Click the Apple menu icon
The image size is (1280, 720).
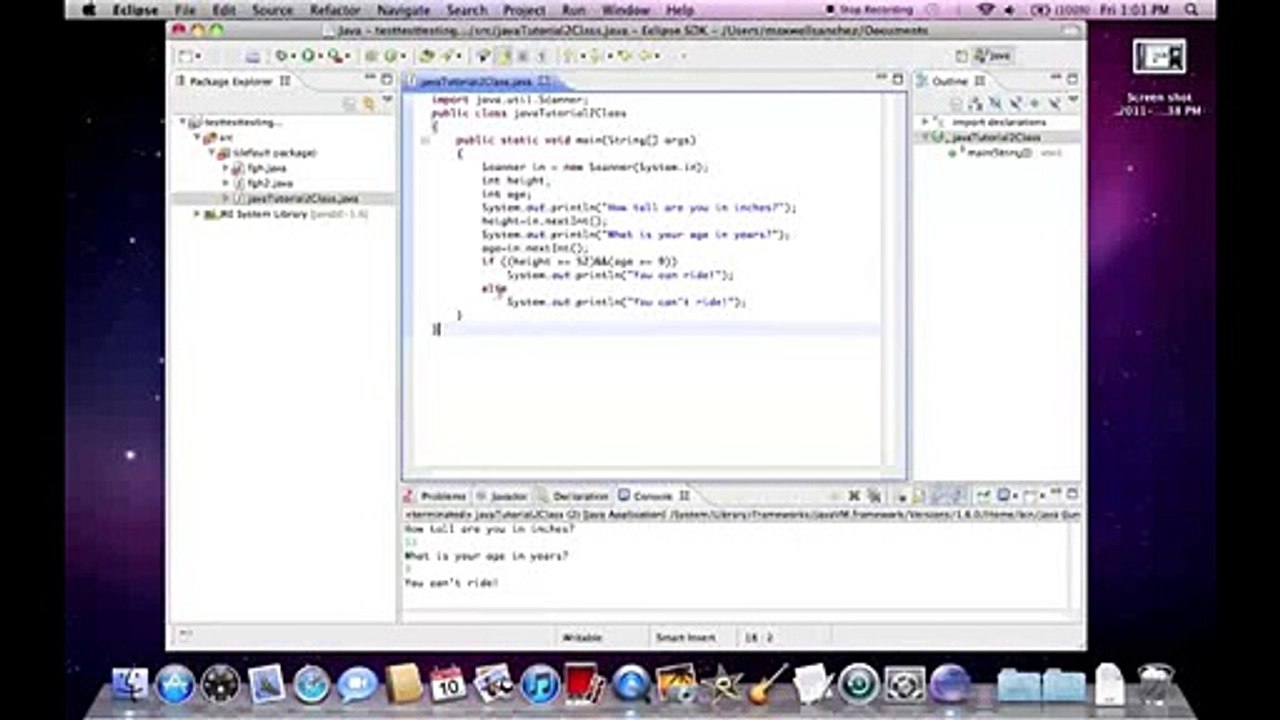coord(89,10)
